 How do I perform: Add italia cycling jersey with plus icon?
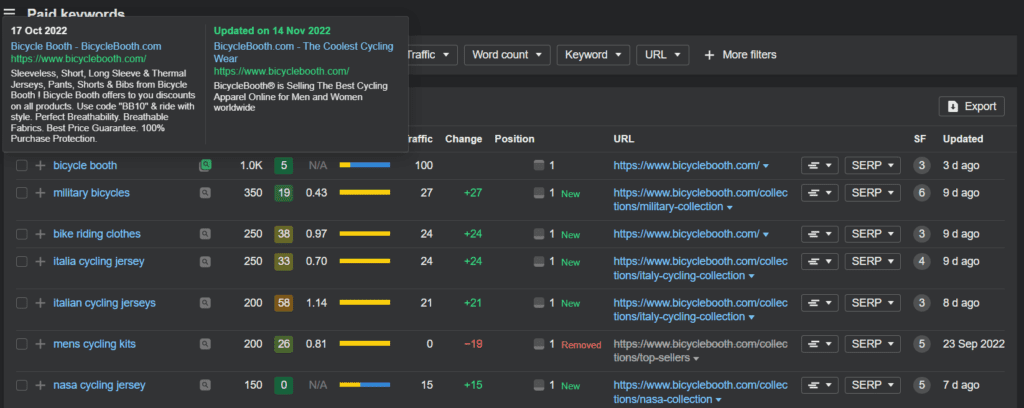pos(40,262)
